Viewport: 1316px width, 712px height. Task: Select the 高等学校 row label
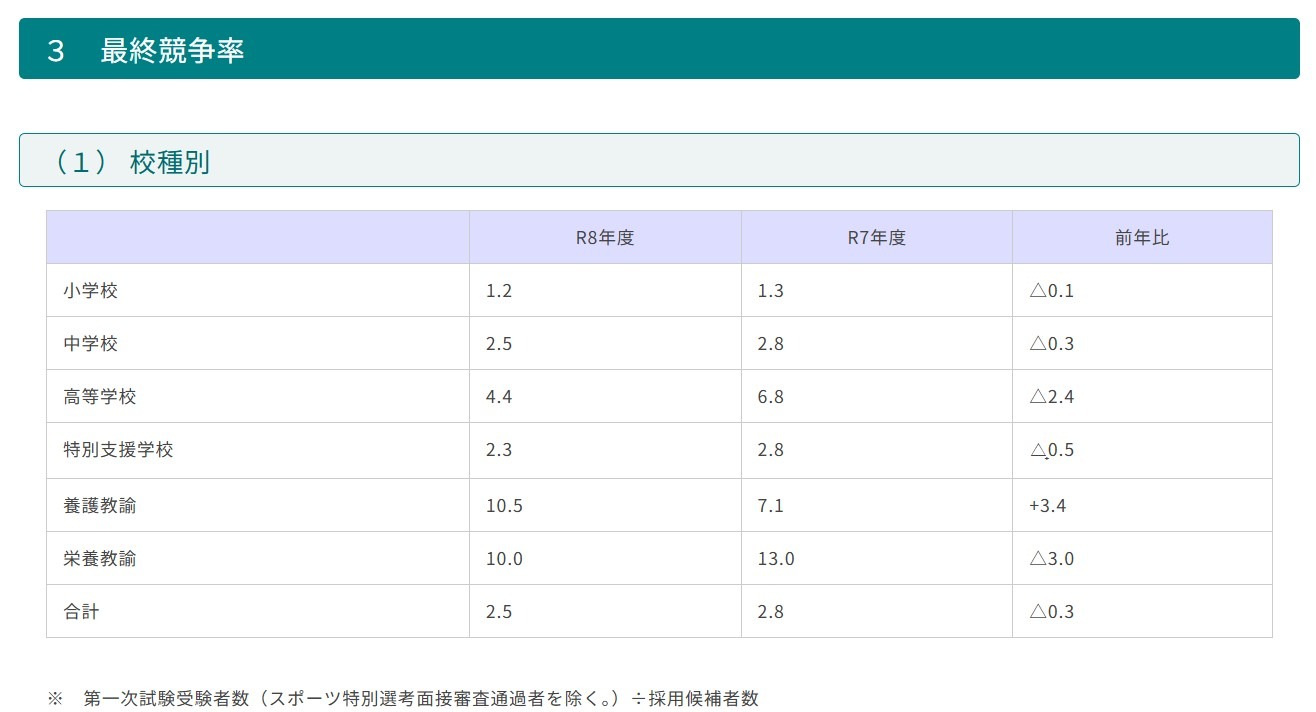click(x=100, y=397)
